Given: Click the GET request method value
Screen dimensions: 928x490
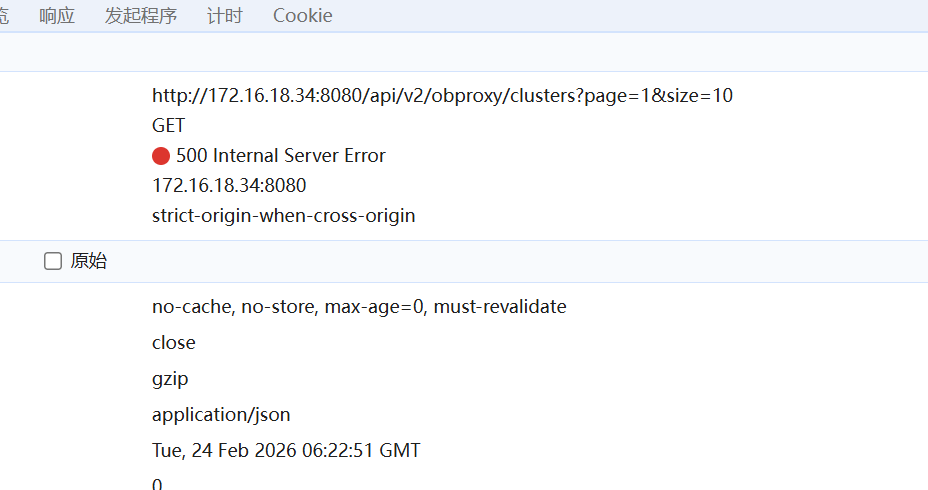Looking at the screenshot, I should tap(169, 126).
